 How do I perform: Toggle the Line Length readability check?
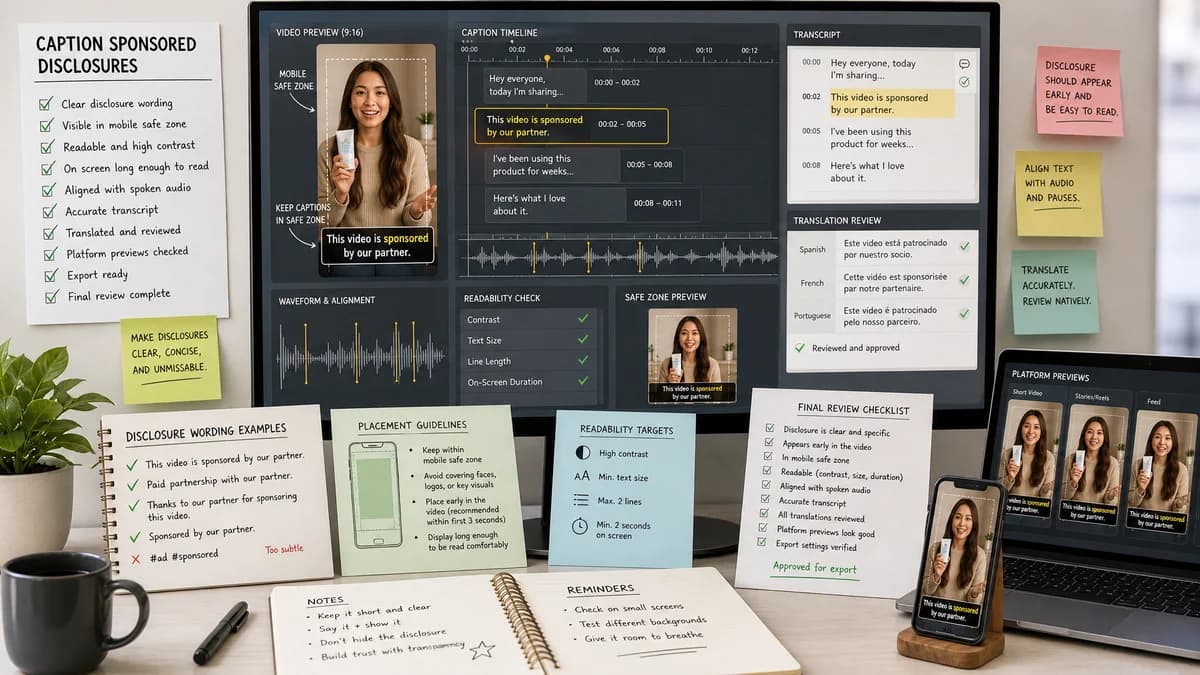583,361
